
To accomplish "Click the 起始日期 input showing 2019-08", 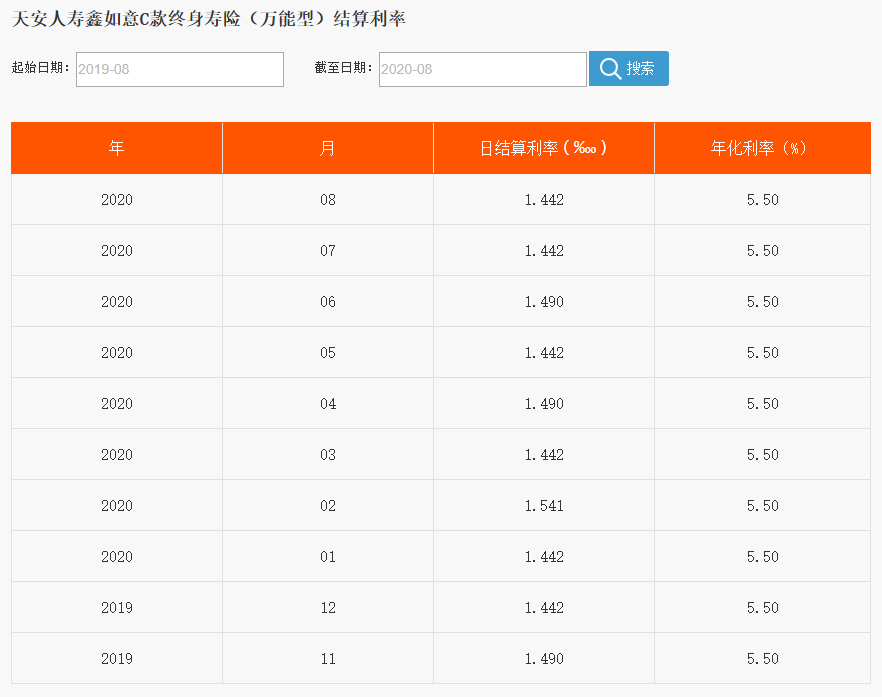I will pos(180,69).
